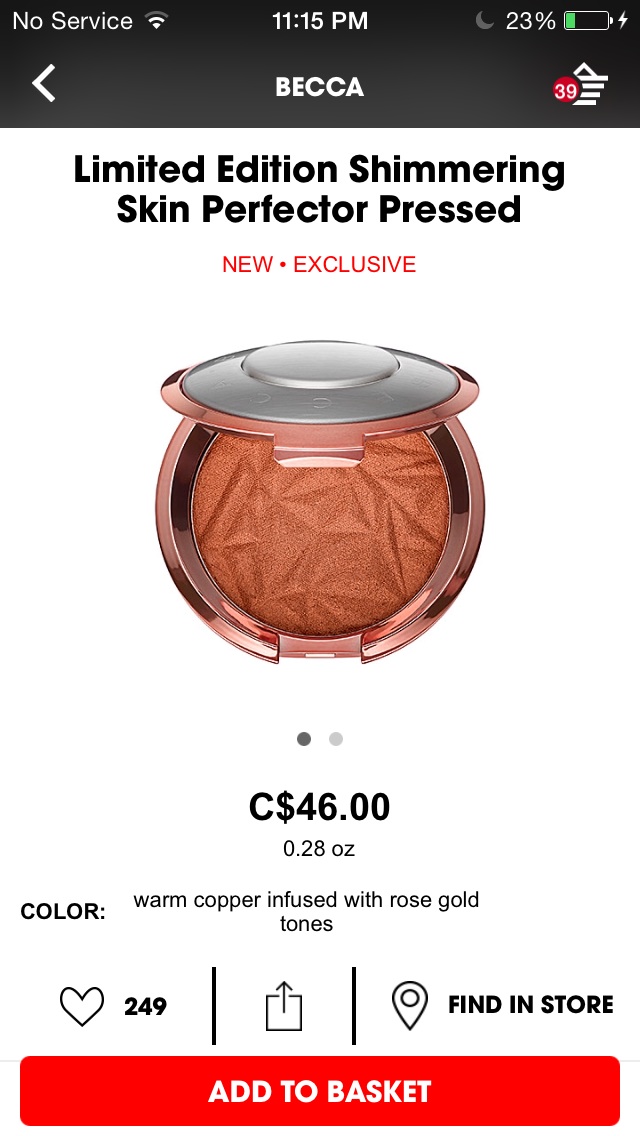Tap the C$46.00 price
The image size is (640, 1136).
pyautogui.click(x=320, y=807)
